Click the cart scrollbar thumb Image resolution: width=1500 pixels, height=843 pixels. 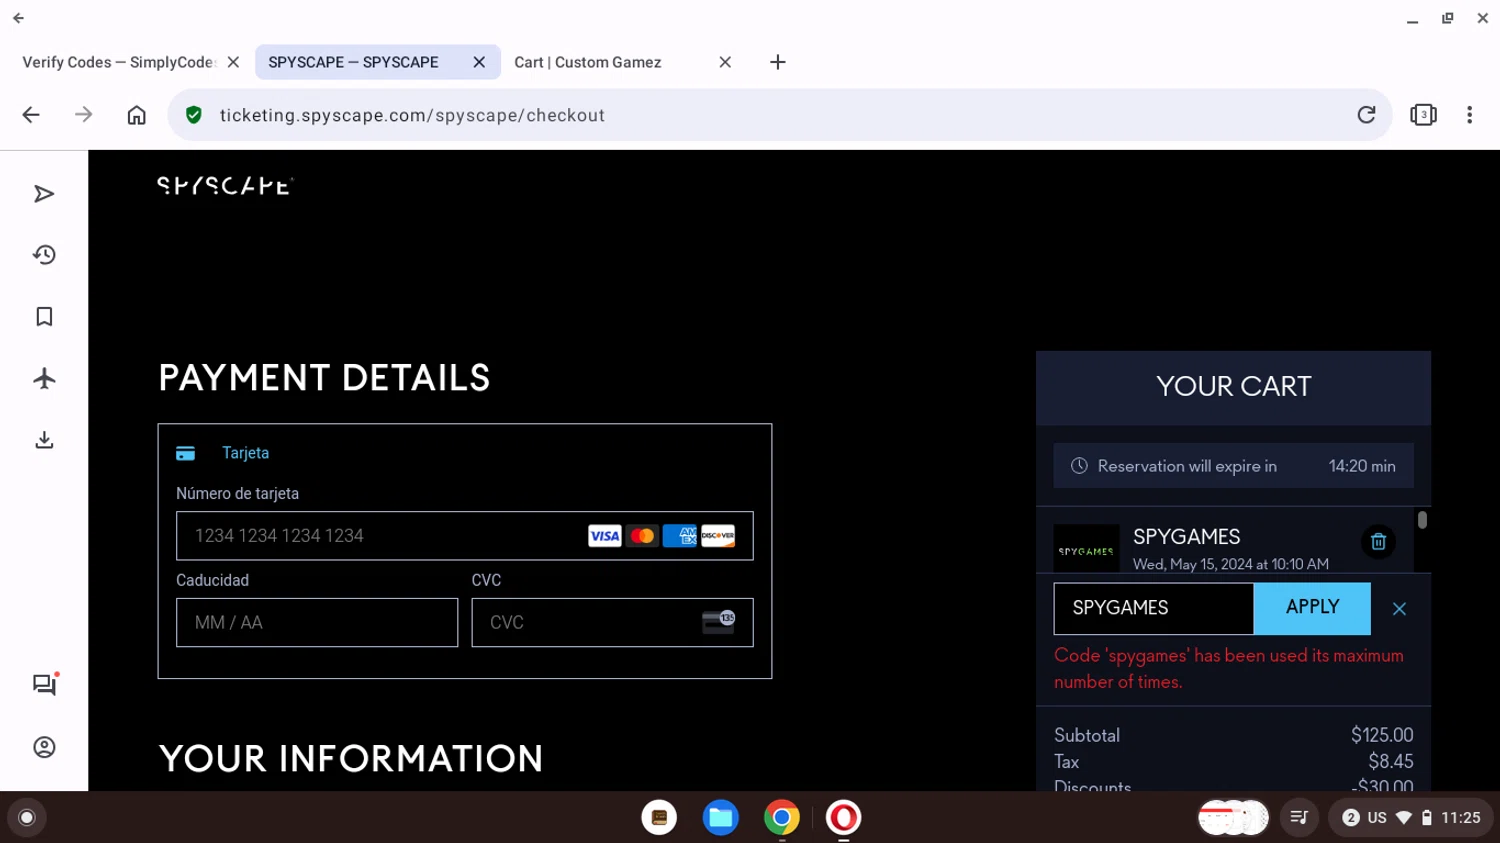coord(1422,520)
